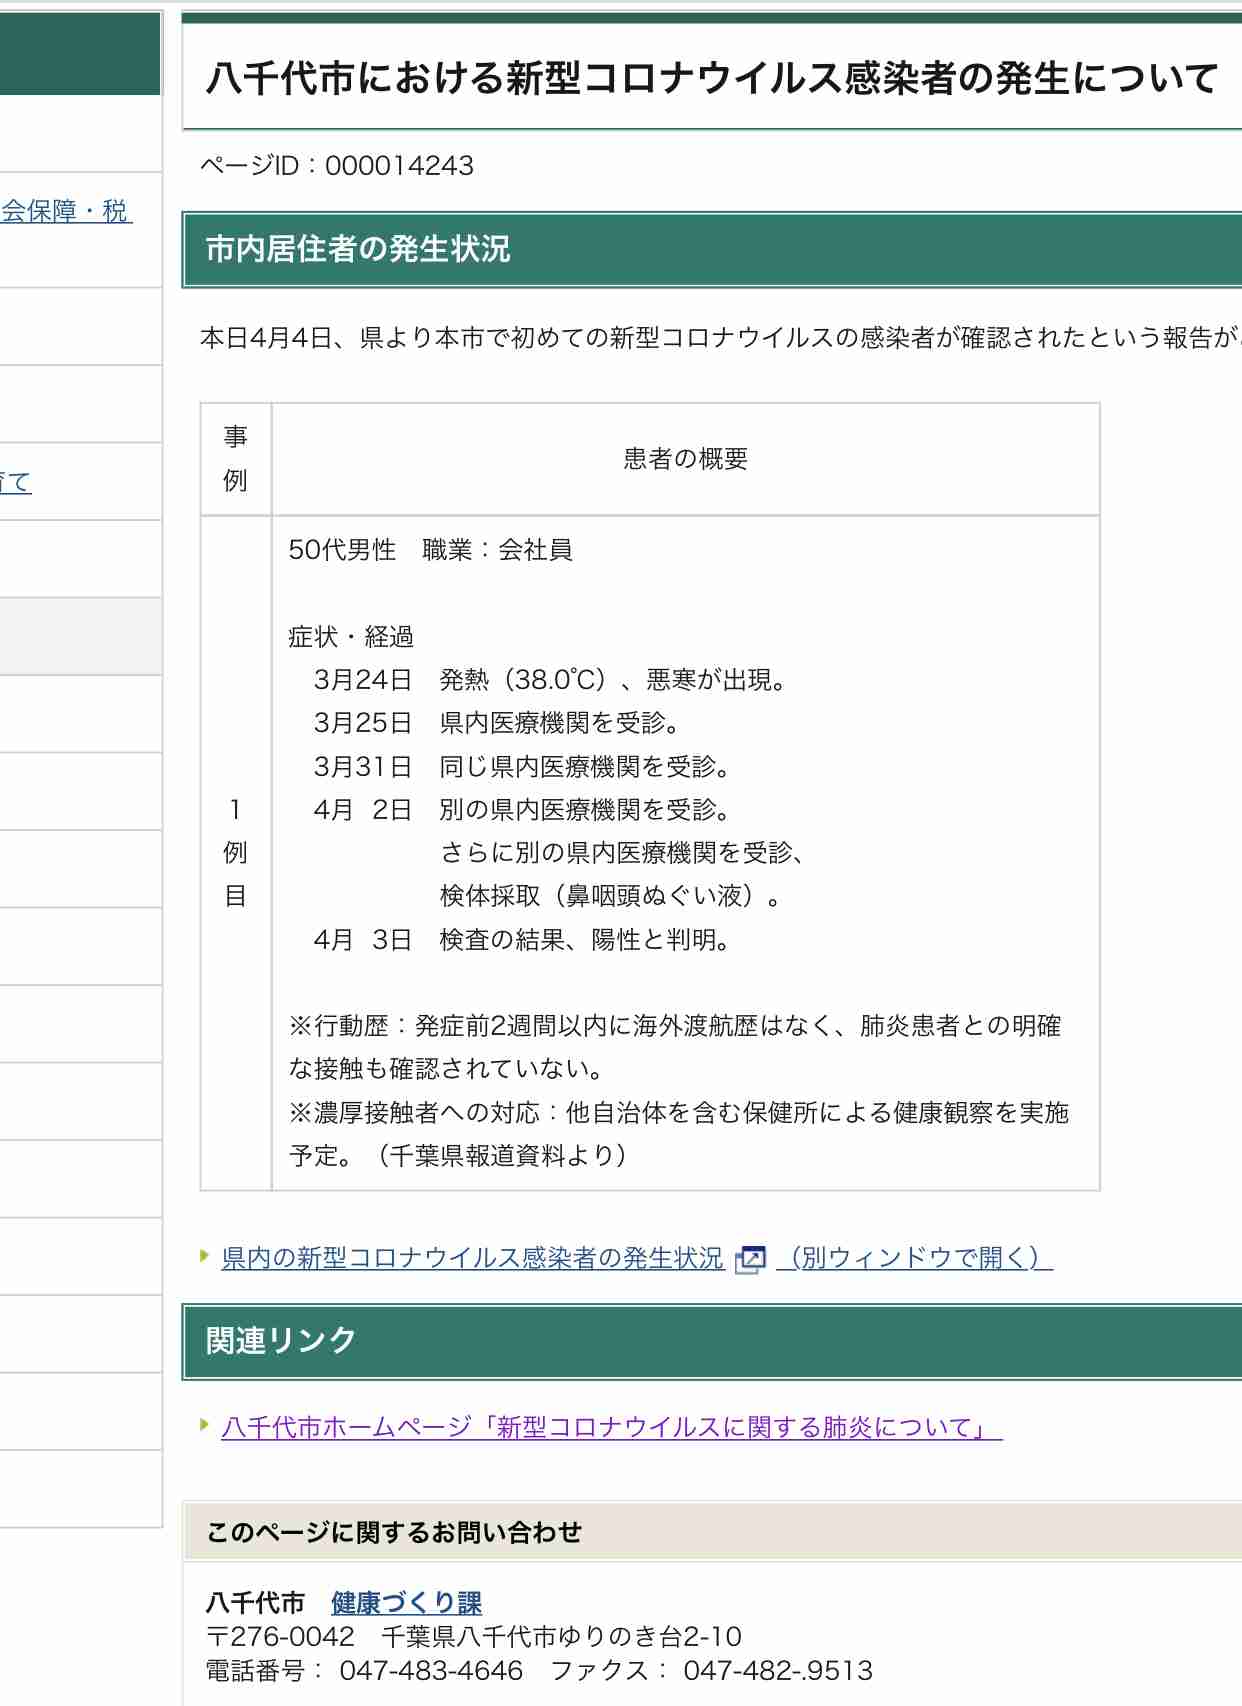
Task: Click the fax number 047-482-.9513
Action: click(778, 1671)
